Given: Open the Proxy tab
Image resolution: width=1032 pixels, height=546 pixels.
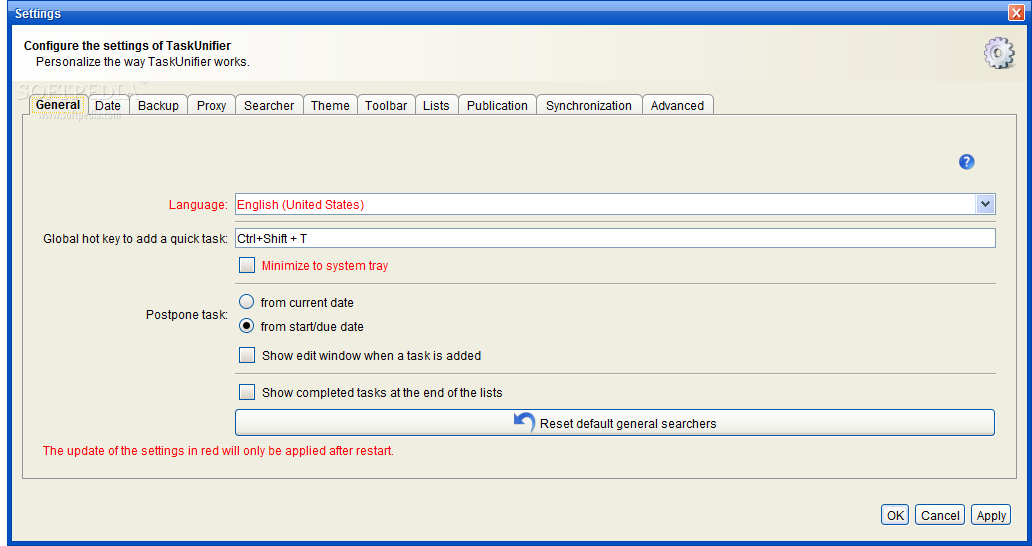Looking at the screenshot, I should 211,105.
